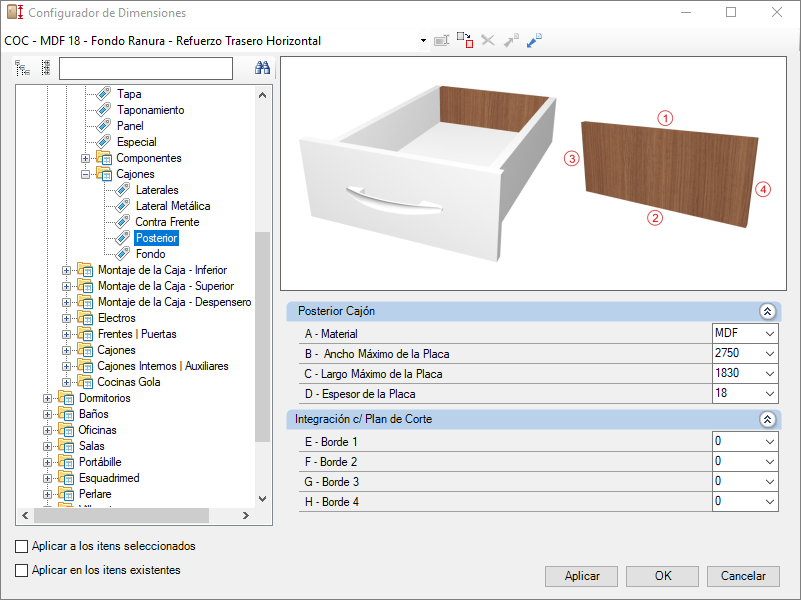Image resolution: width=801 pixels, height=600 pixels.
Task: Select Fondo item in the tree
Action: click(150, 254)
